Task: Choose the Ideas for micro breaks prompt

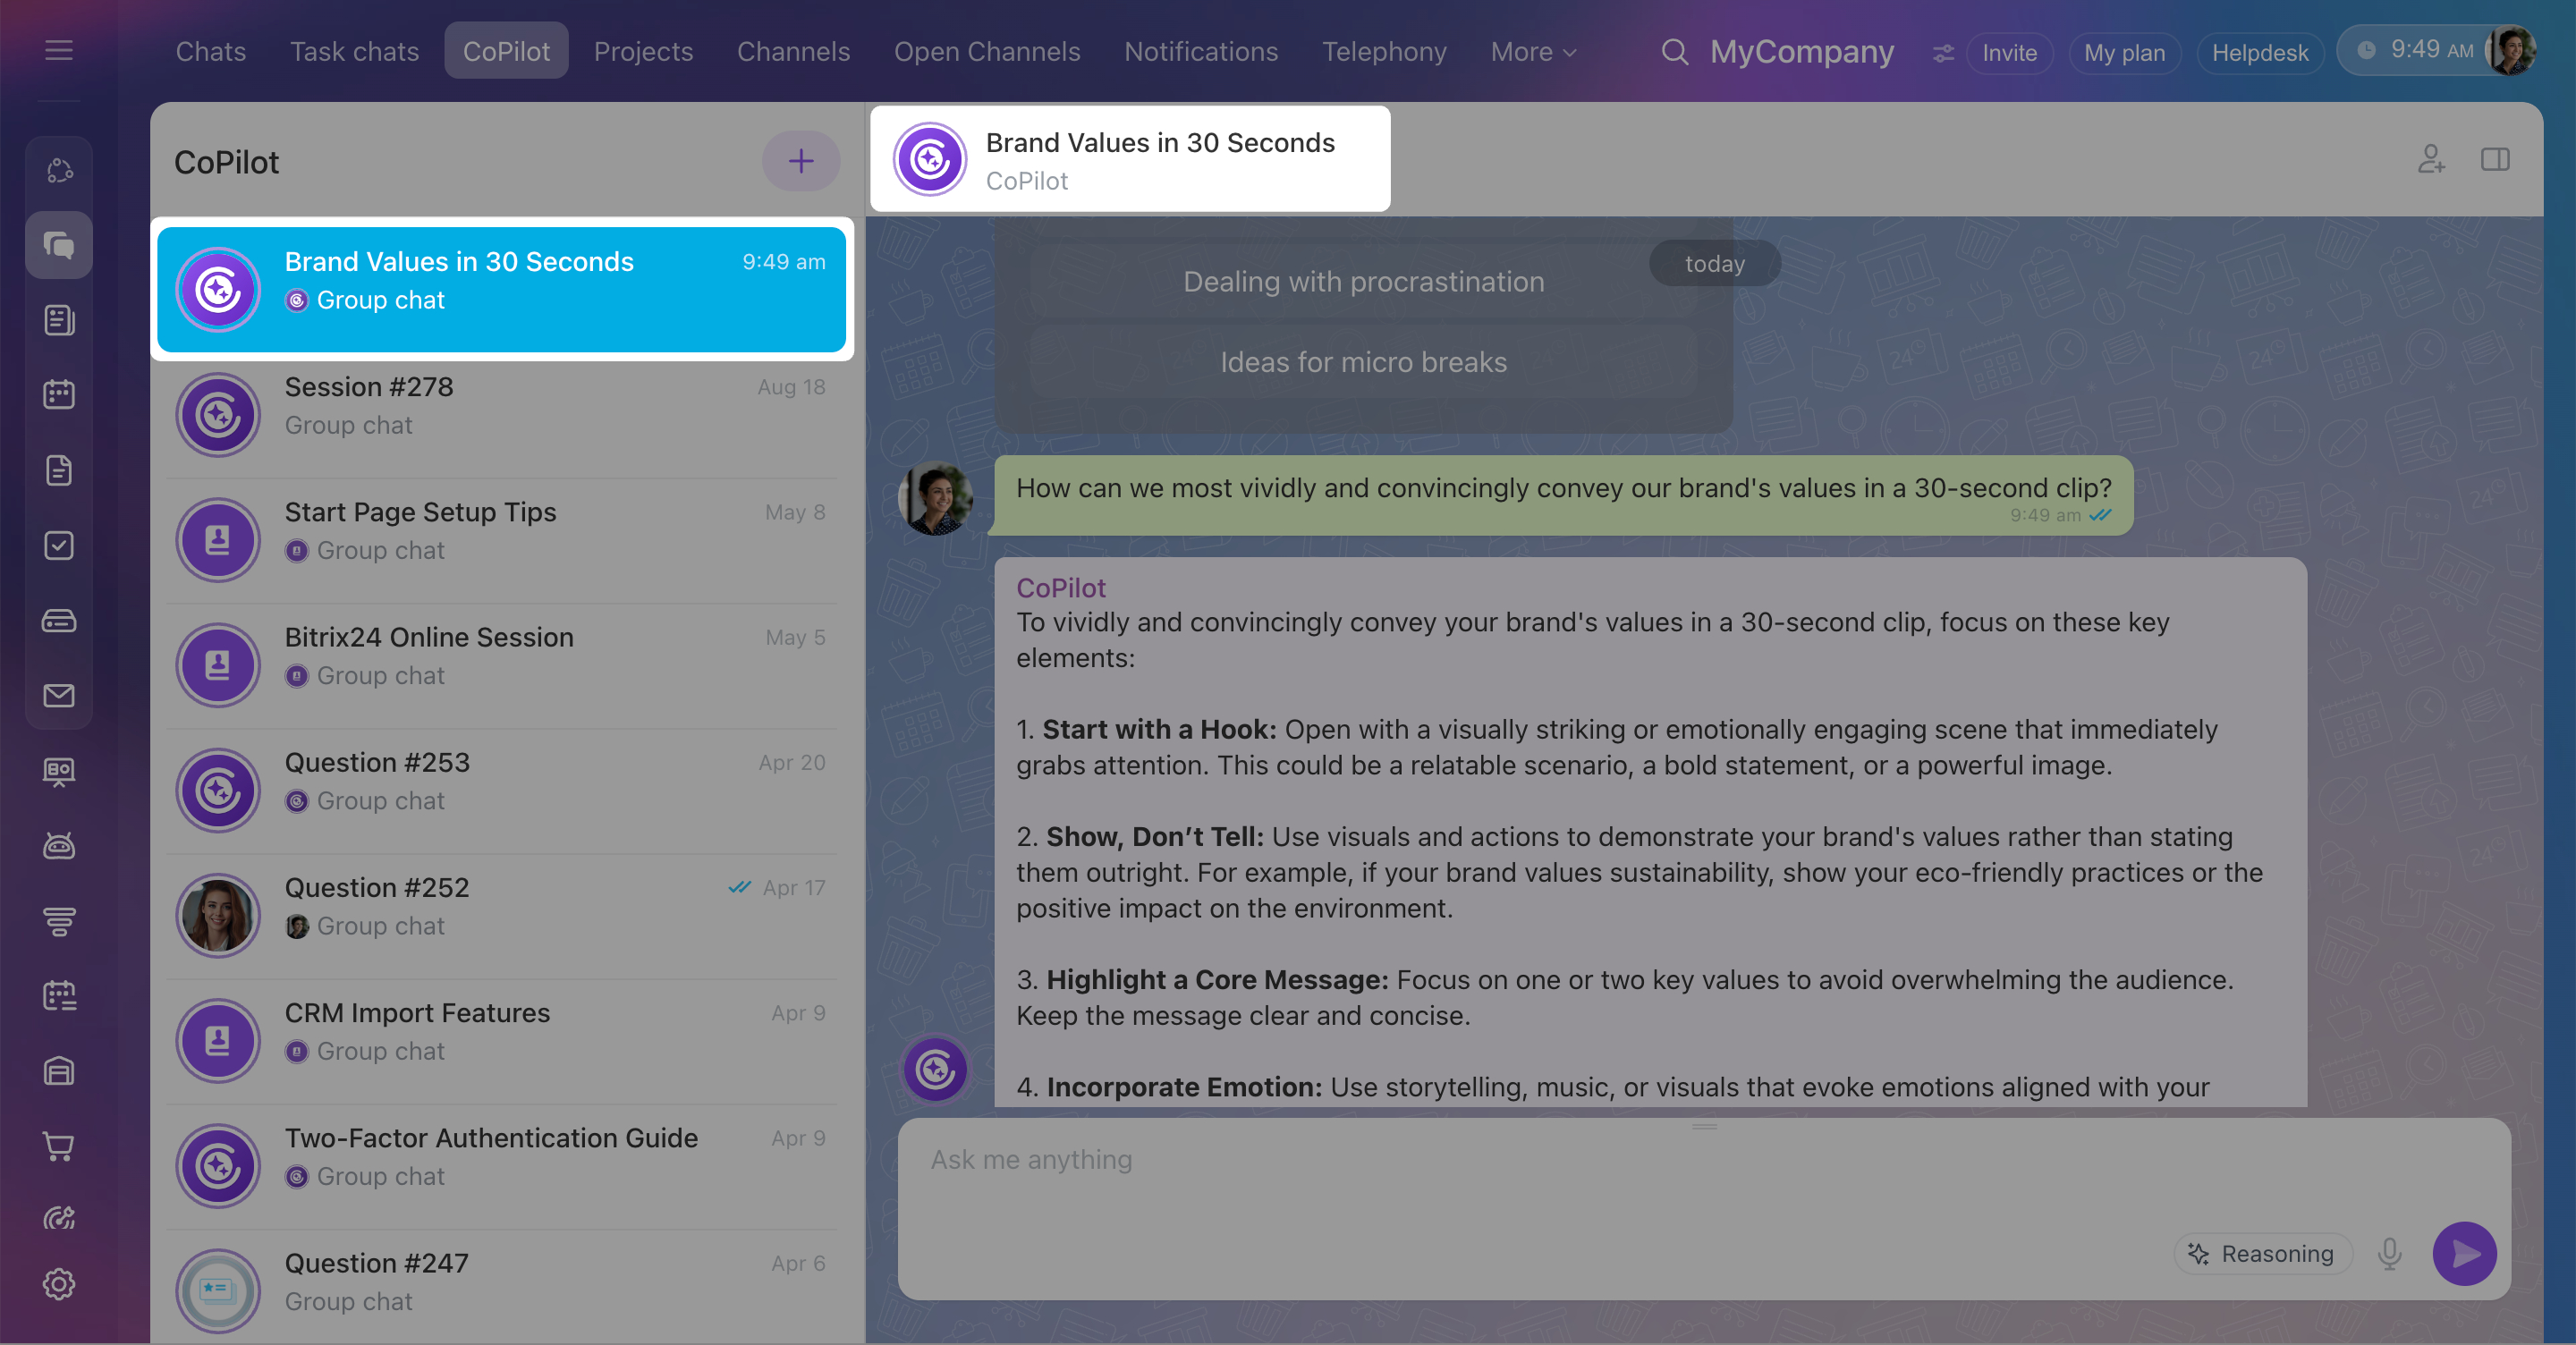Action: click(x=1363, y=362)
